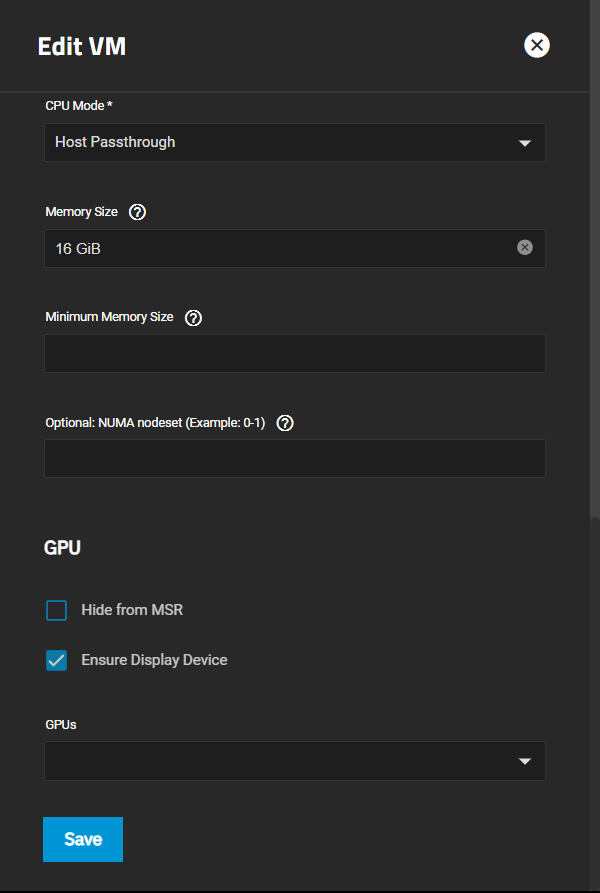Click the GPUs dropdown arrow icon
Screen dimensions: 600x893
coord(525,761)
